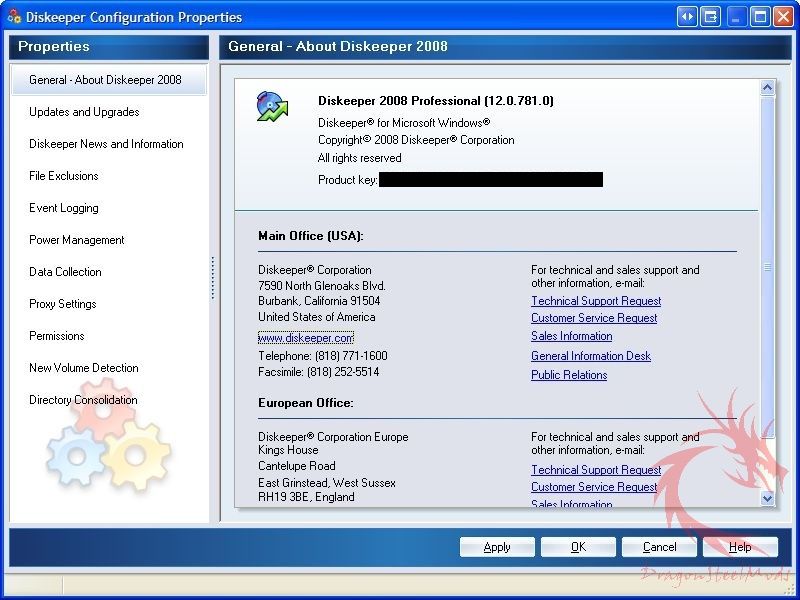Follow the Public Relations email link

(x=569, y=375)
